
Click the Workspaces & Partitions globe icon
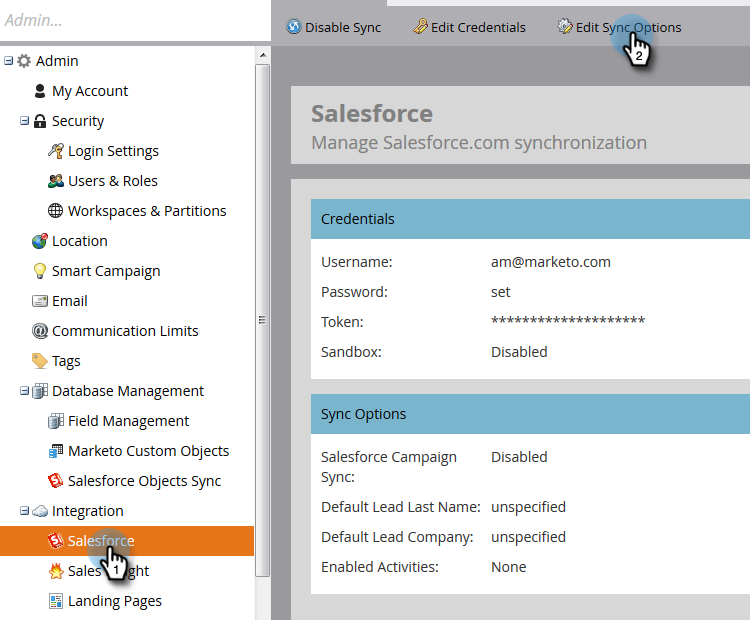click(55, 210)
